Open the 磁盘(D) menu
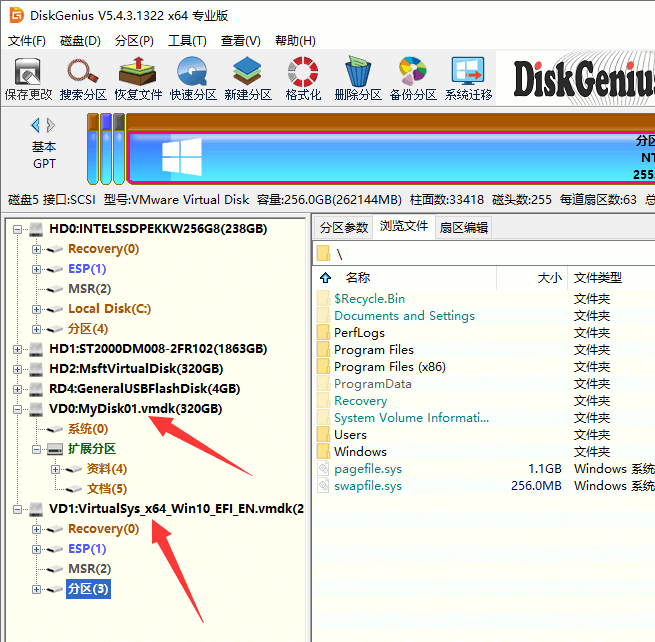Screen dimensions: 655x642 tap(80, 41)
